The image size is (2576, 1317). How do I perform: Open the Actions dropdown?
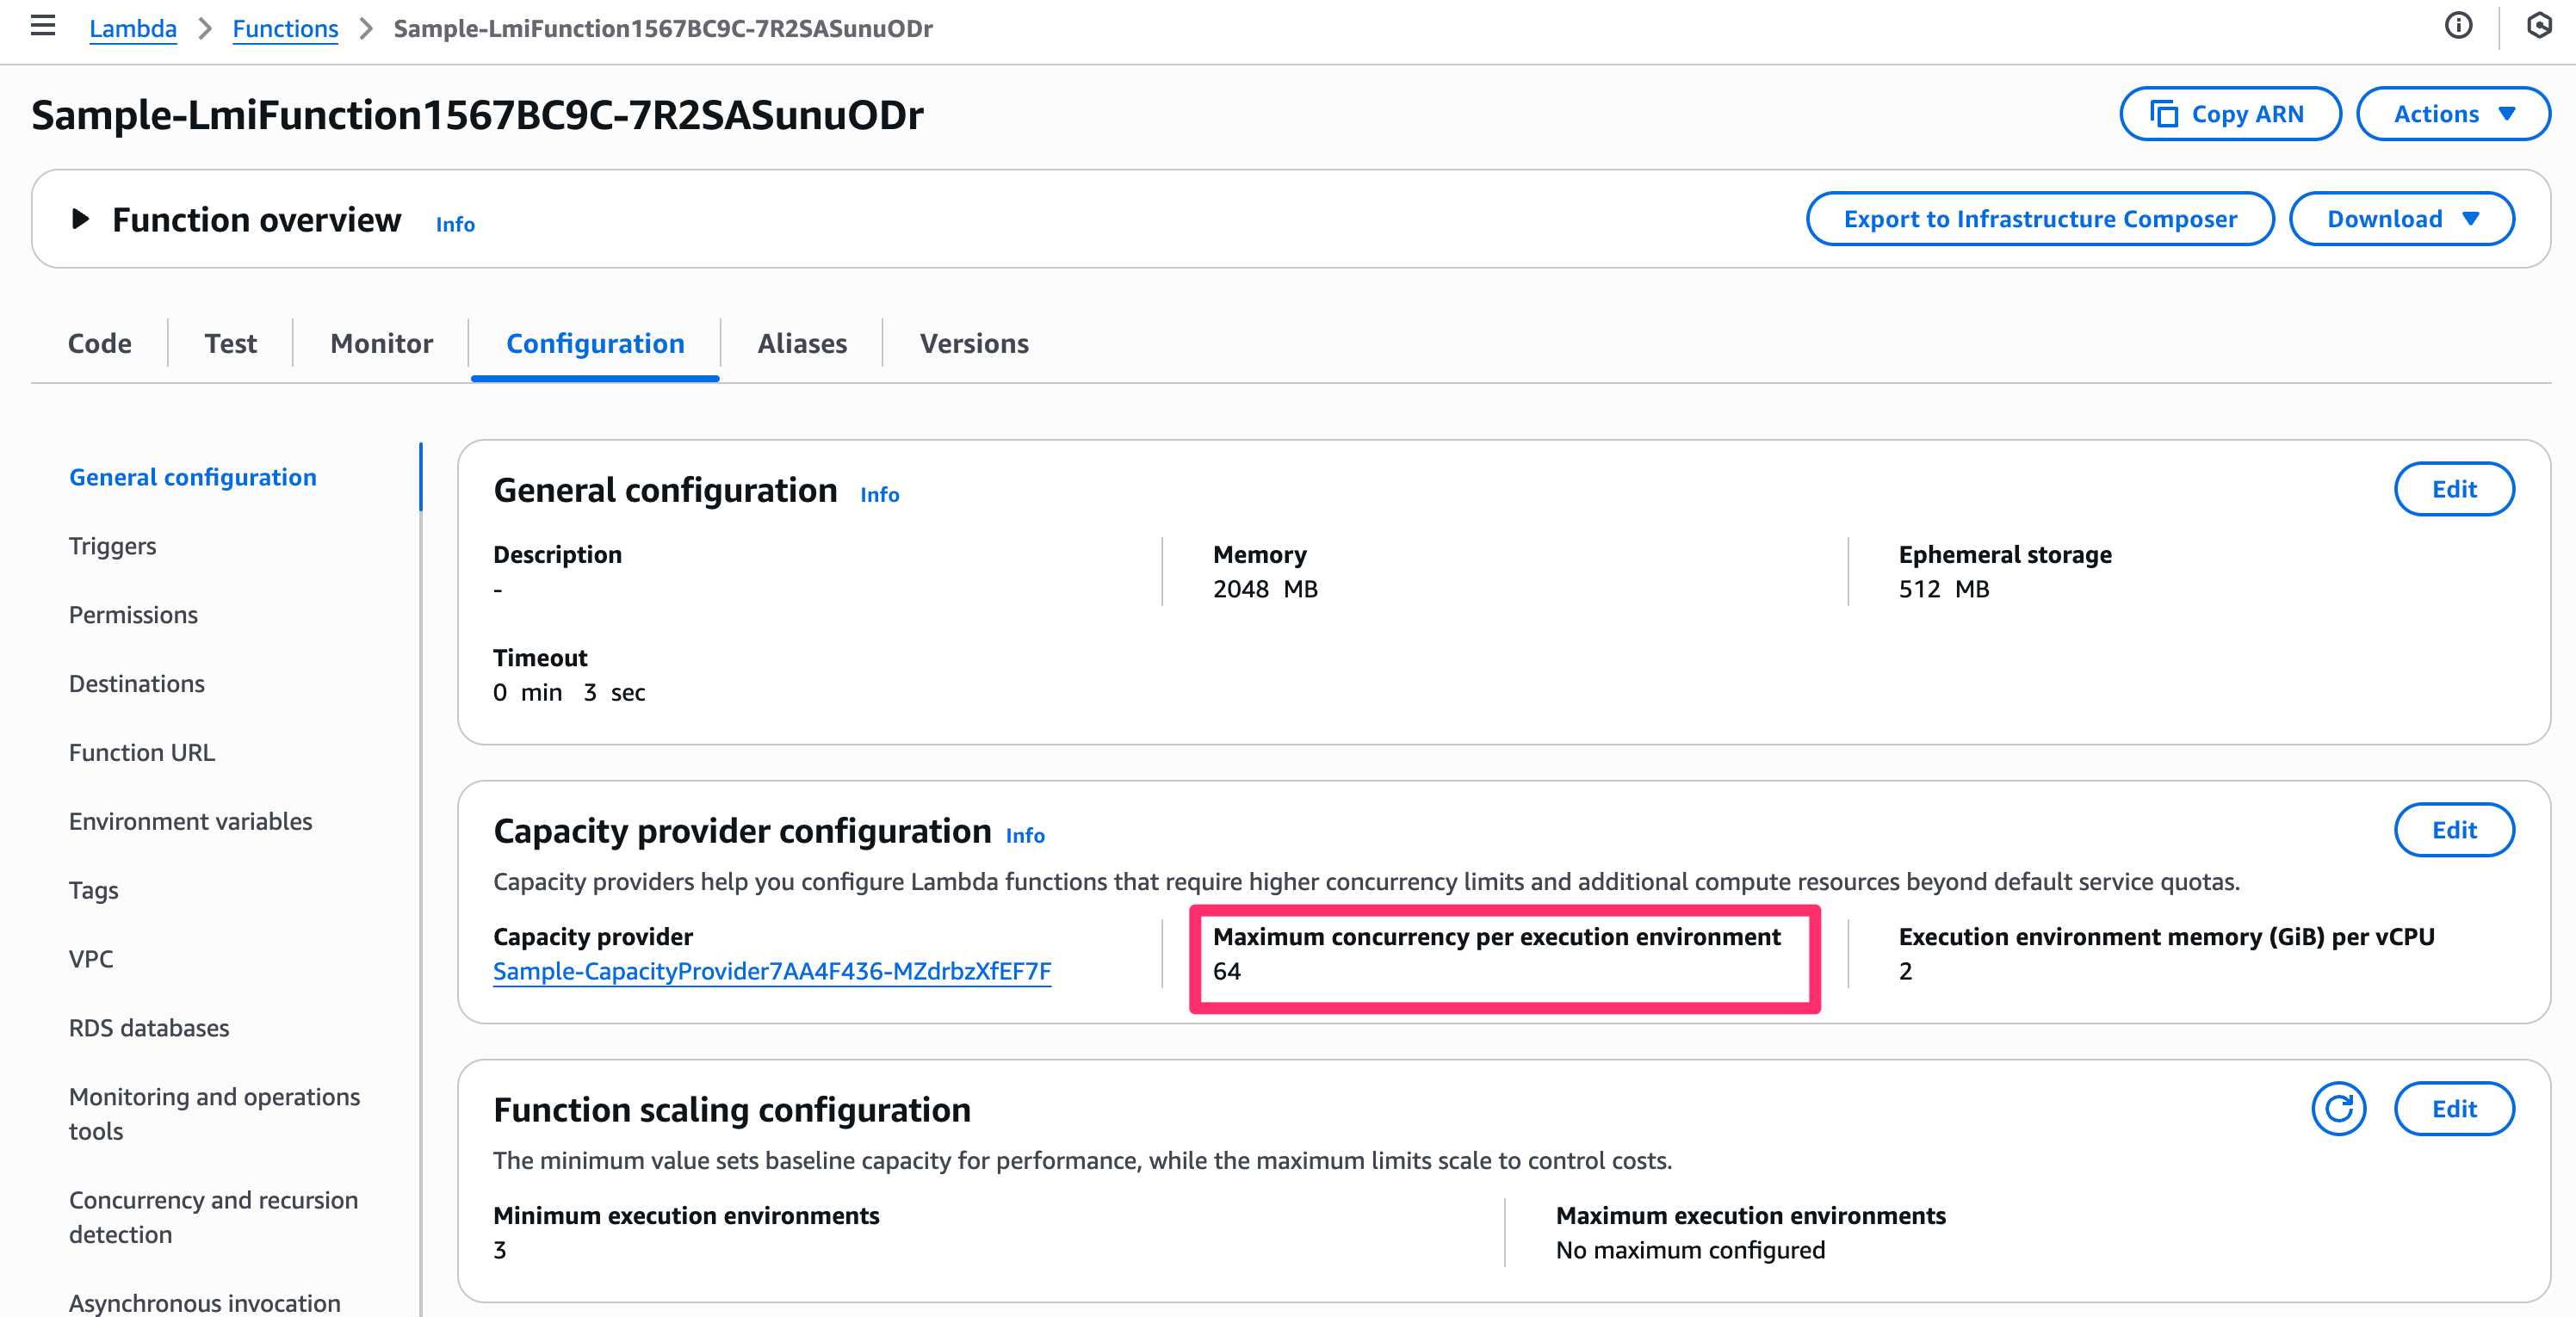pyautogui.click(x=2453, y=114)
